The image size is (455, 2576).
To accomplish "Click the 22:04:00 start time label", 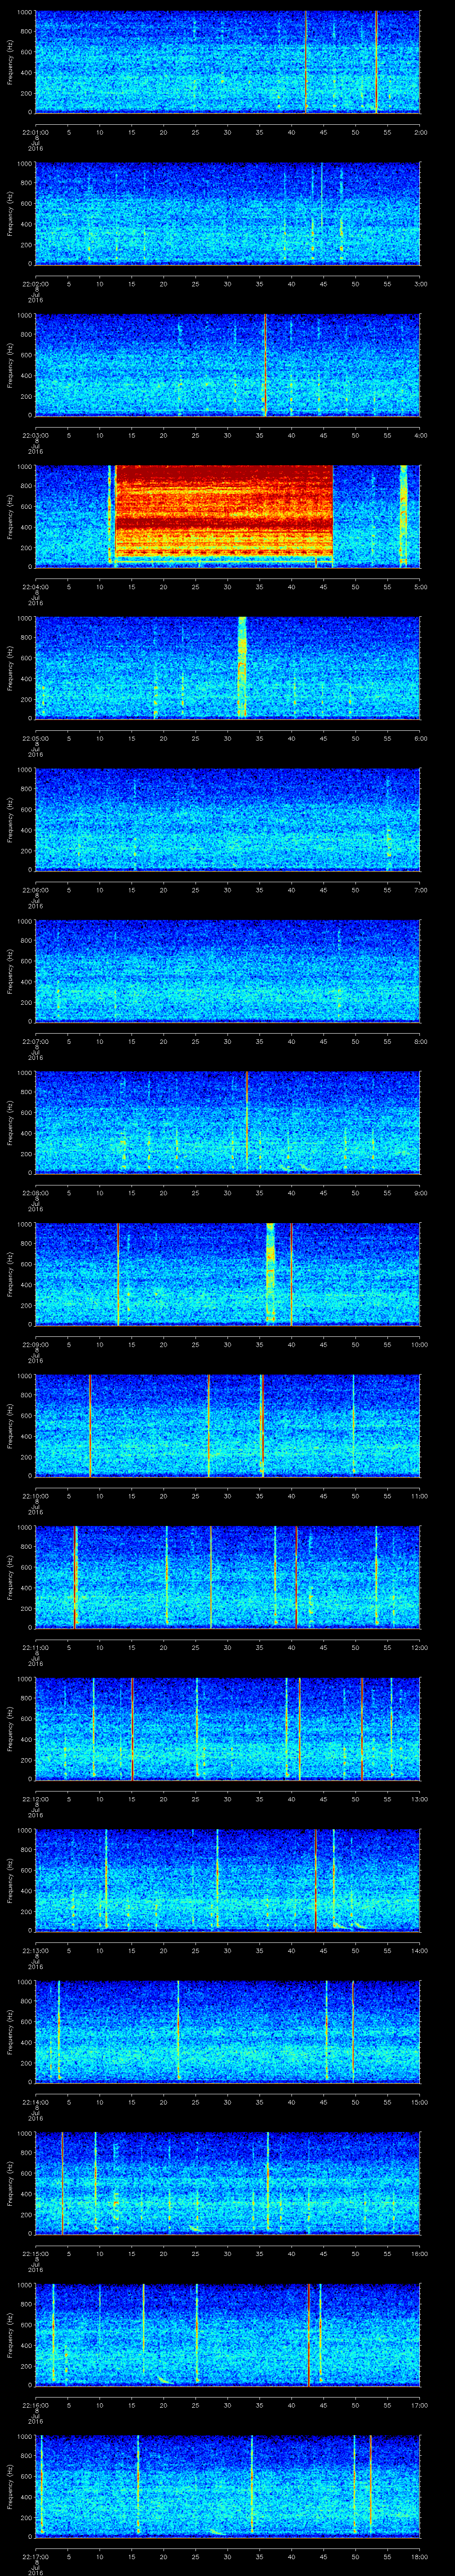I will click(35, 586).
